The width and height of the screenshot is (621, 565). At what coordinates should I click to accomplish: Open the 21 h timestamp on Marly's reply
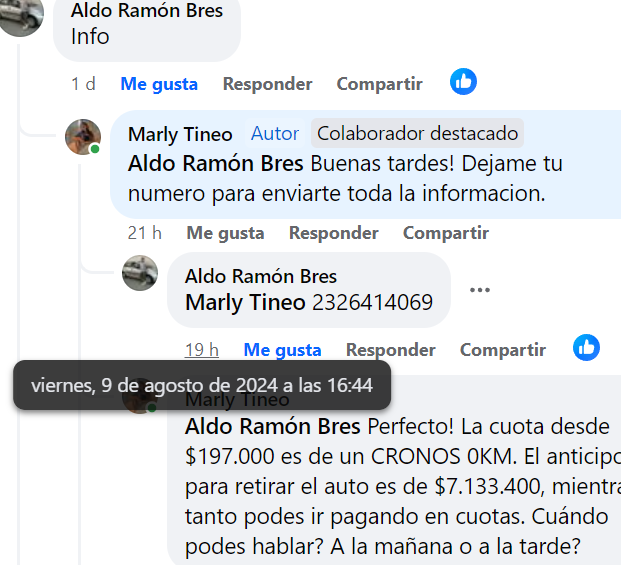click(145, 233)
